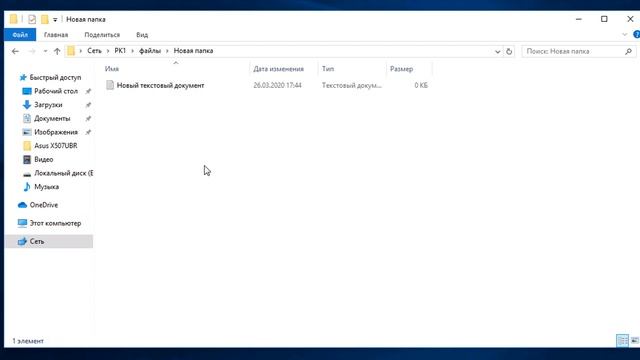Click the 0 КБ size cell
Screen dimensions: 640x360
tap(421, 85)
